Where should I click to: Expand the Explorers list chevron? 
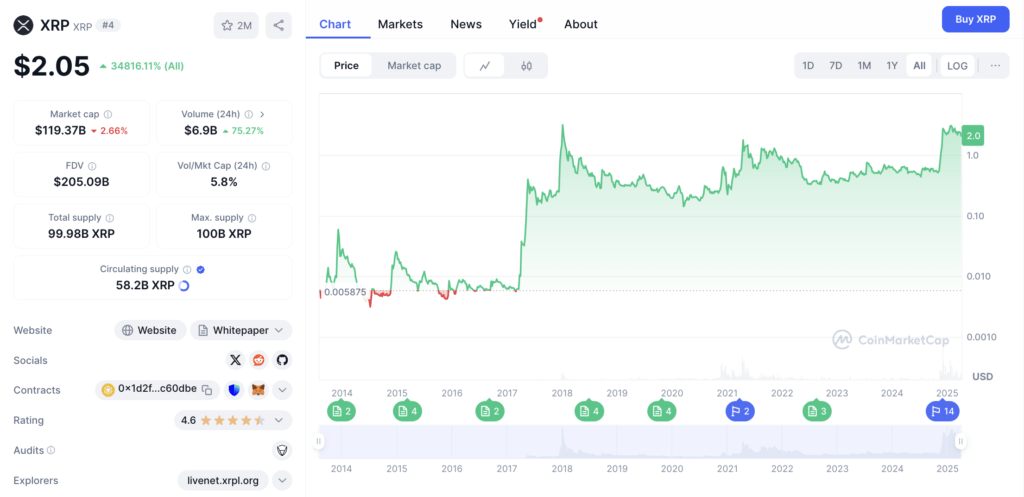click(282, 480)
